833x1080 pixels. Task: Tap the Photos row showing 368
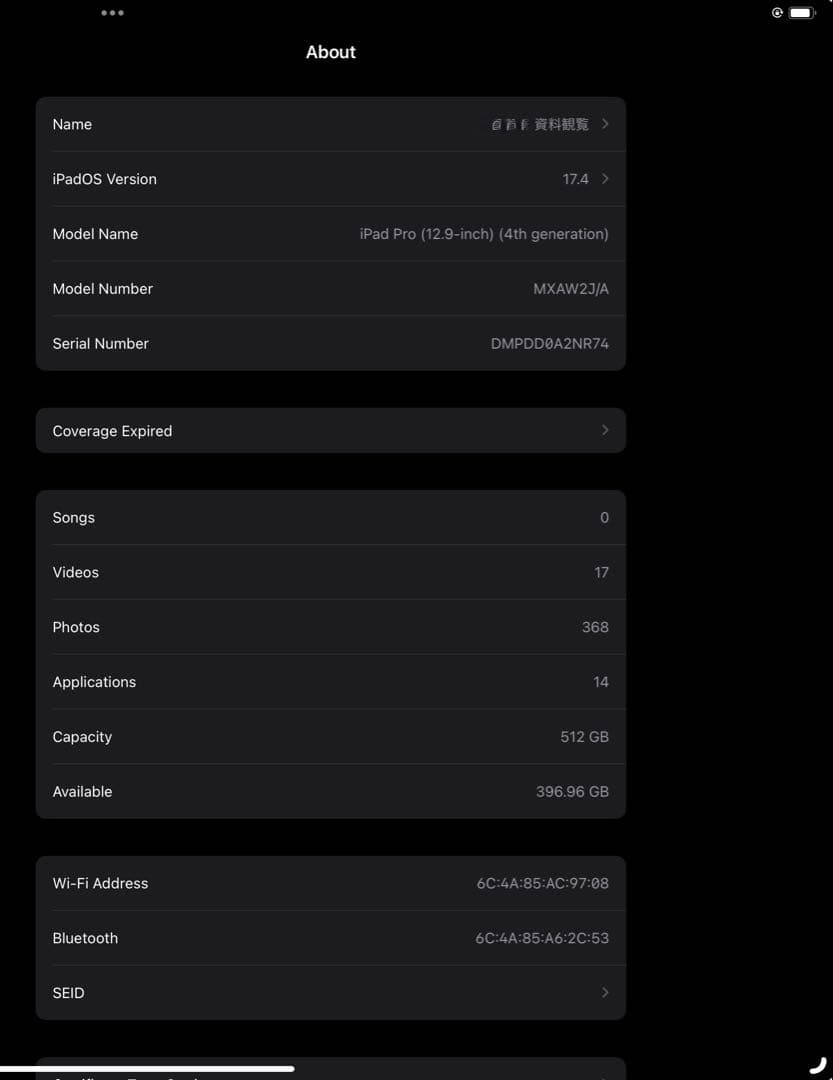[x=330, y=627]
